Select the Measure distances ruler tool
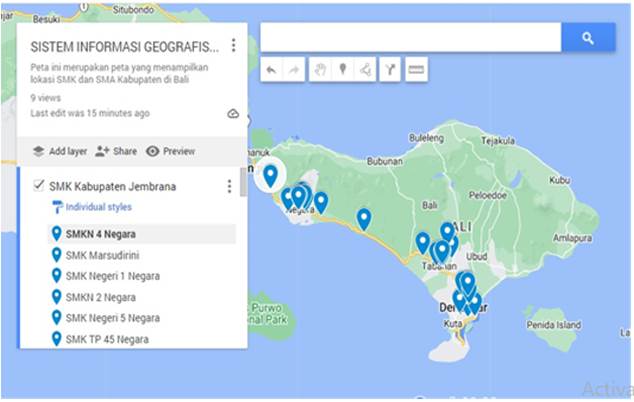This screenshot has width=634, height=402. coord(416,70)
